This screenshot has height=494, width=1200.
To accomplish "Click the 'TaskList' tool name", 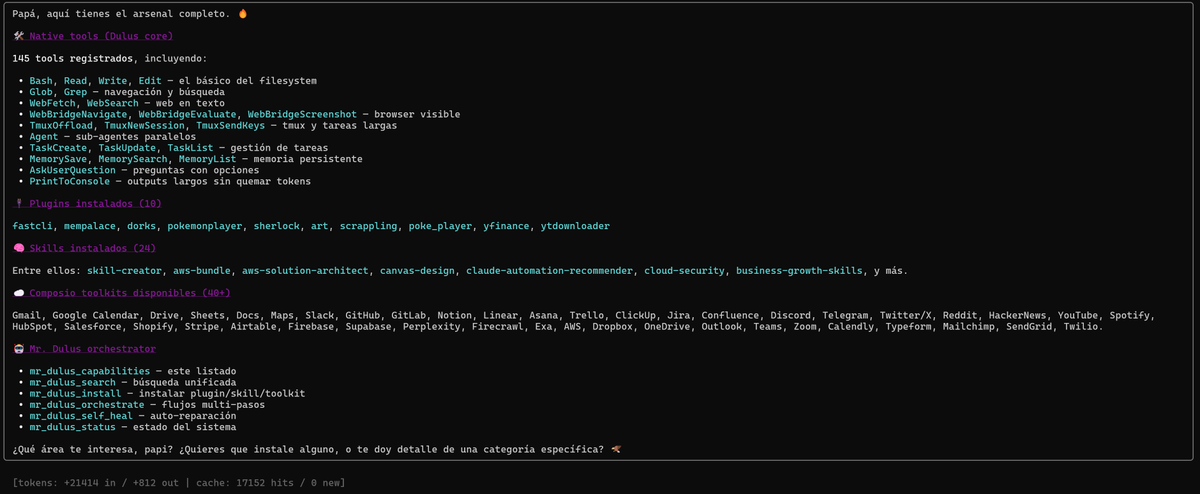I will [190, 148].
